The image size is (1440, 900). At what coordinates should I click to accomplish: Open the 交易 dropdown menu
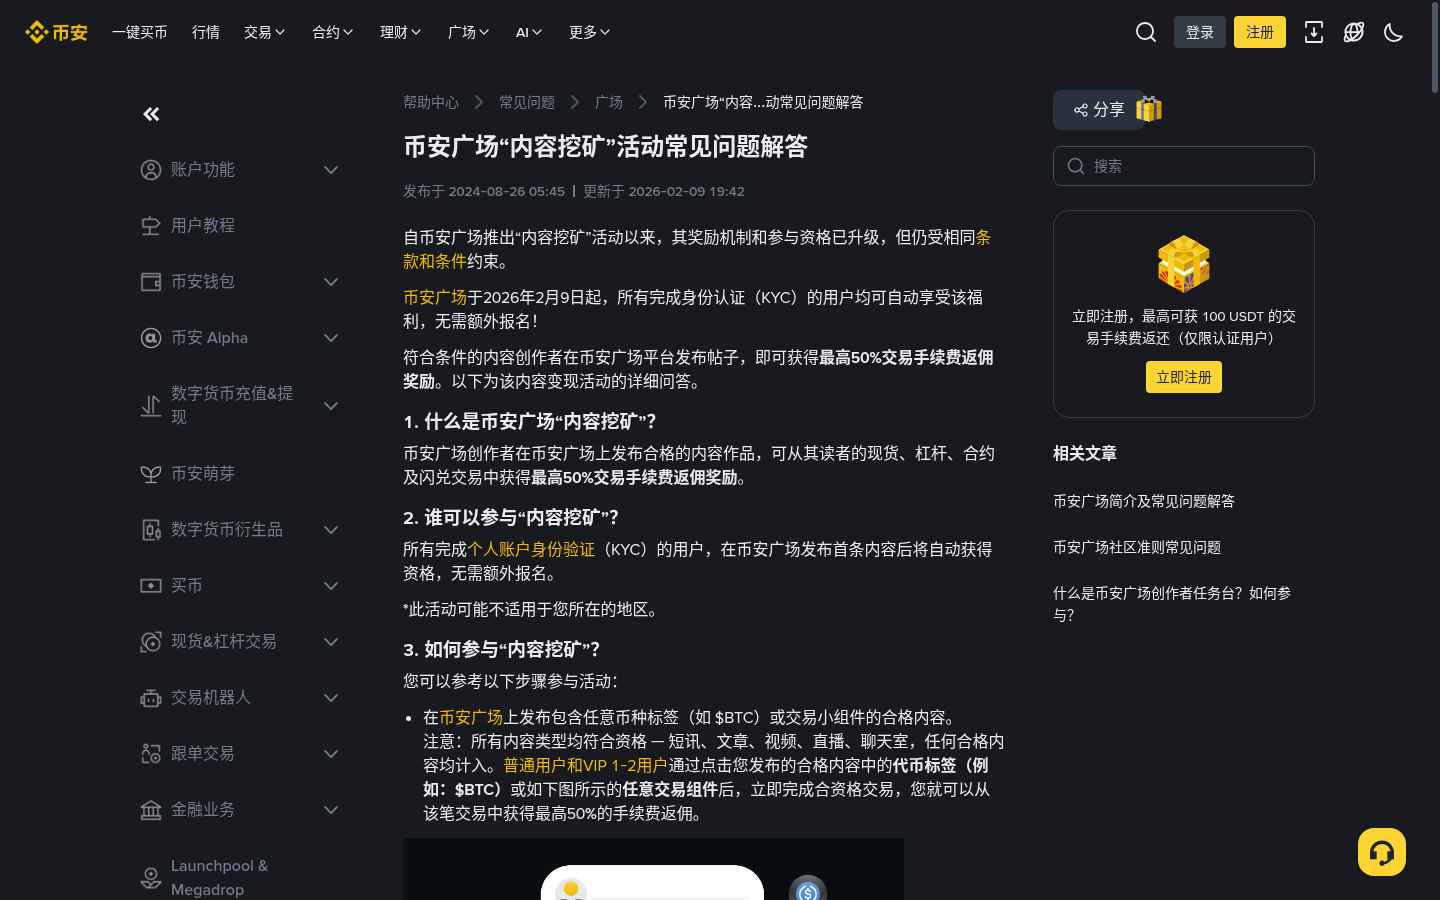tap(265, 32)
